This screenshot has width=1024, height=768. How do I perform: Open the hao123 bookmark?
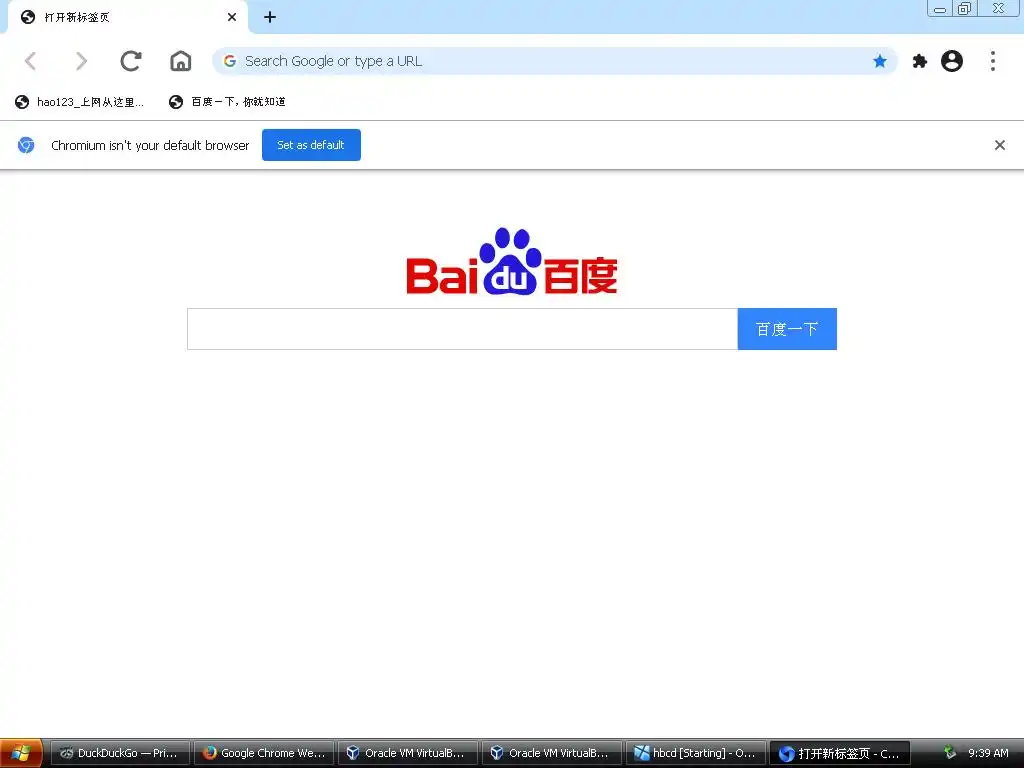[x=79, y=102]
